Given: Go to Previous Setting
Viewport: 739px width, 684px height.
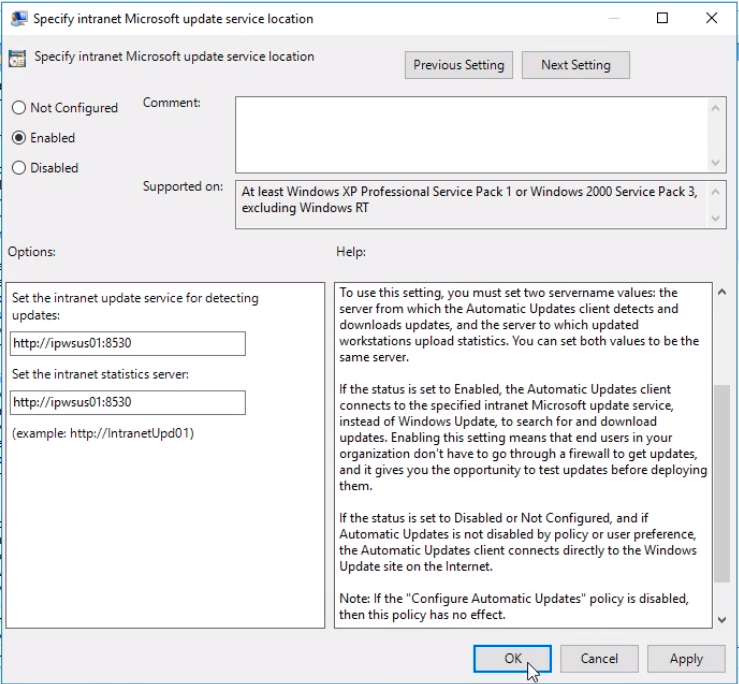Looking at the screenshot, I should (x=459, y=65).
